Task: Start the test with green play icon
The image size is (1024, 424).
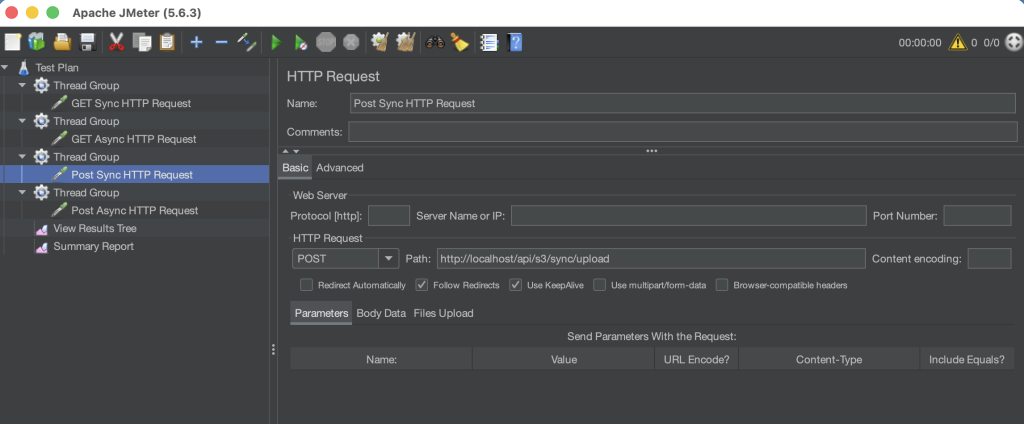Action: click(276, 42)
